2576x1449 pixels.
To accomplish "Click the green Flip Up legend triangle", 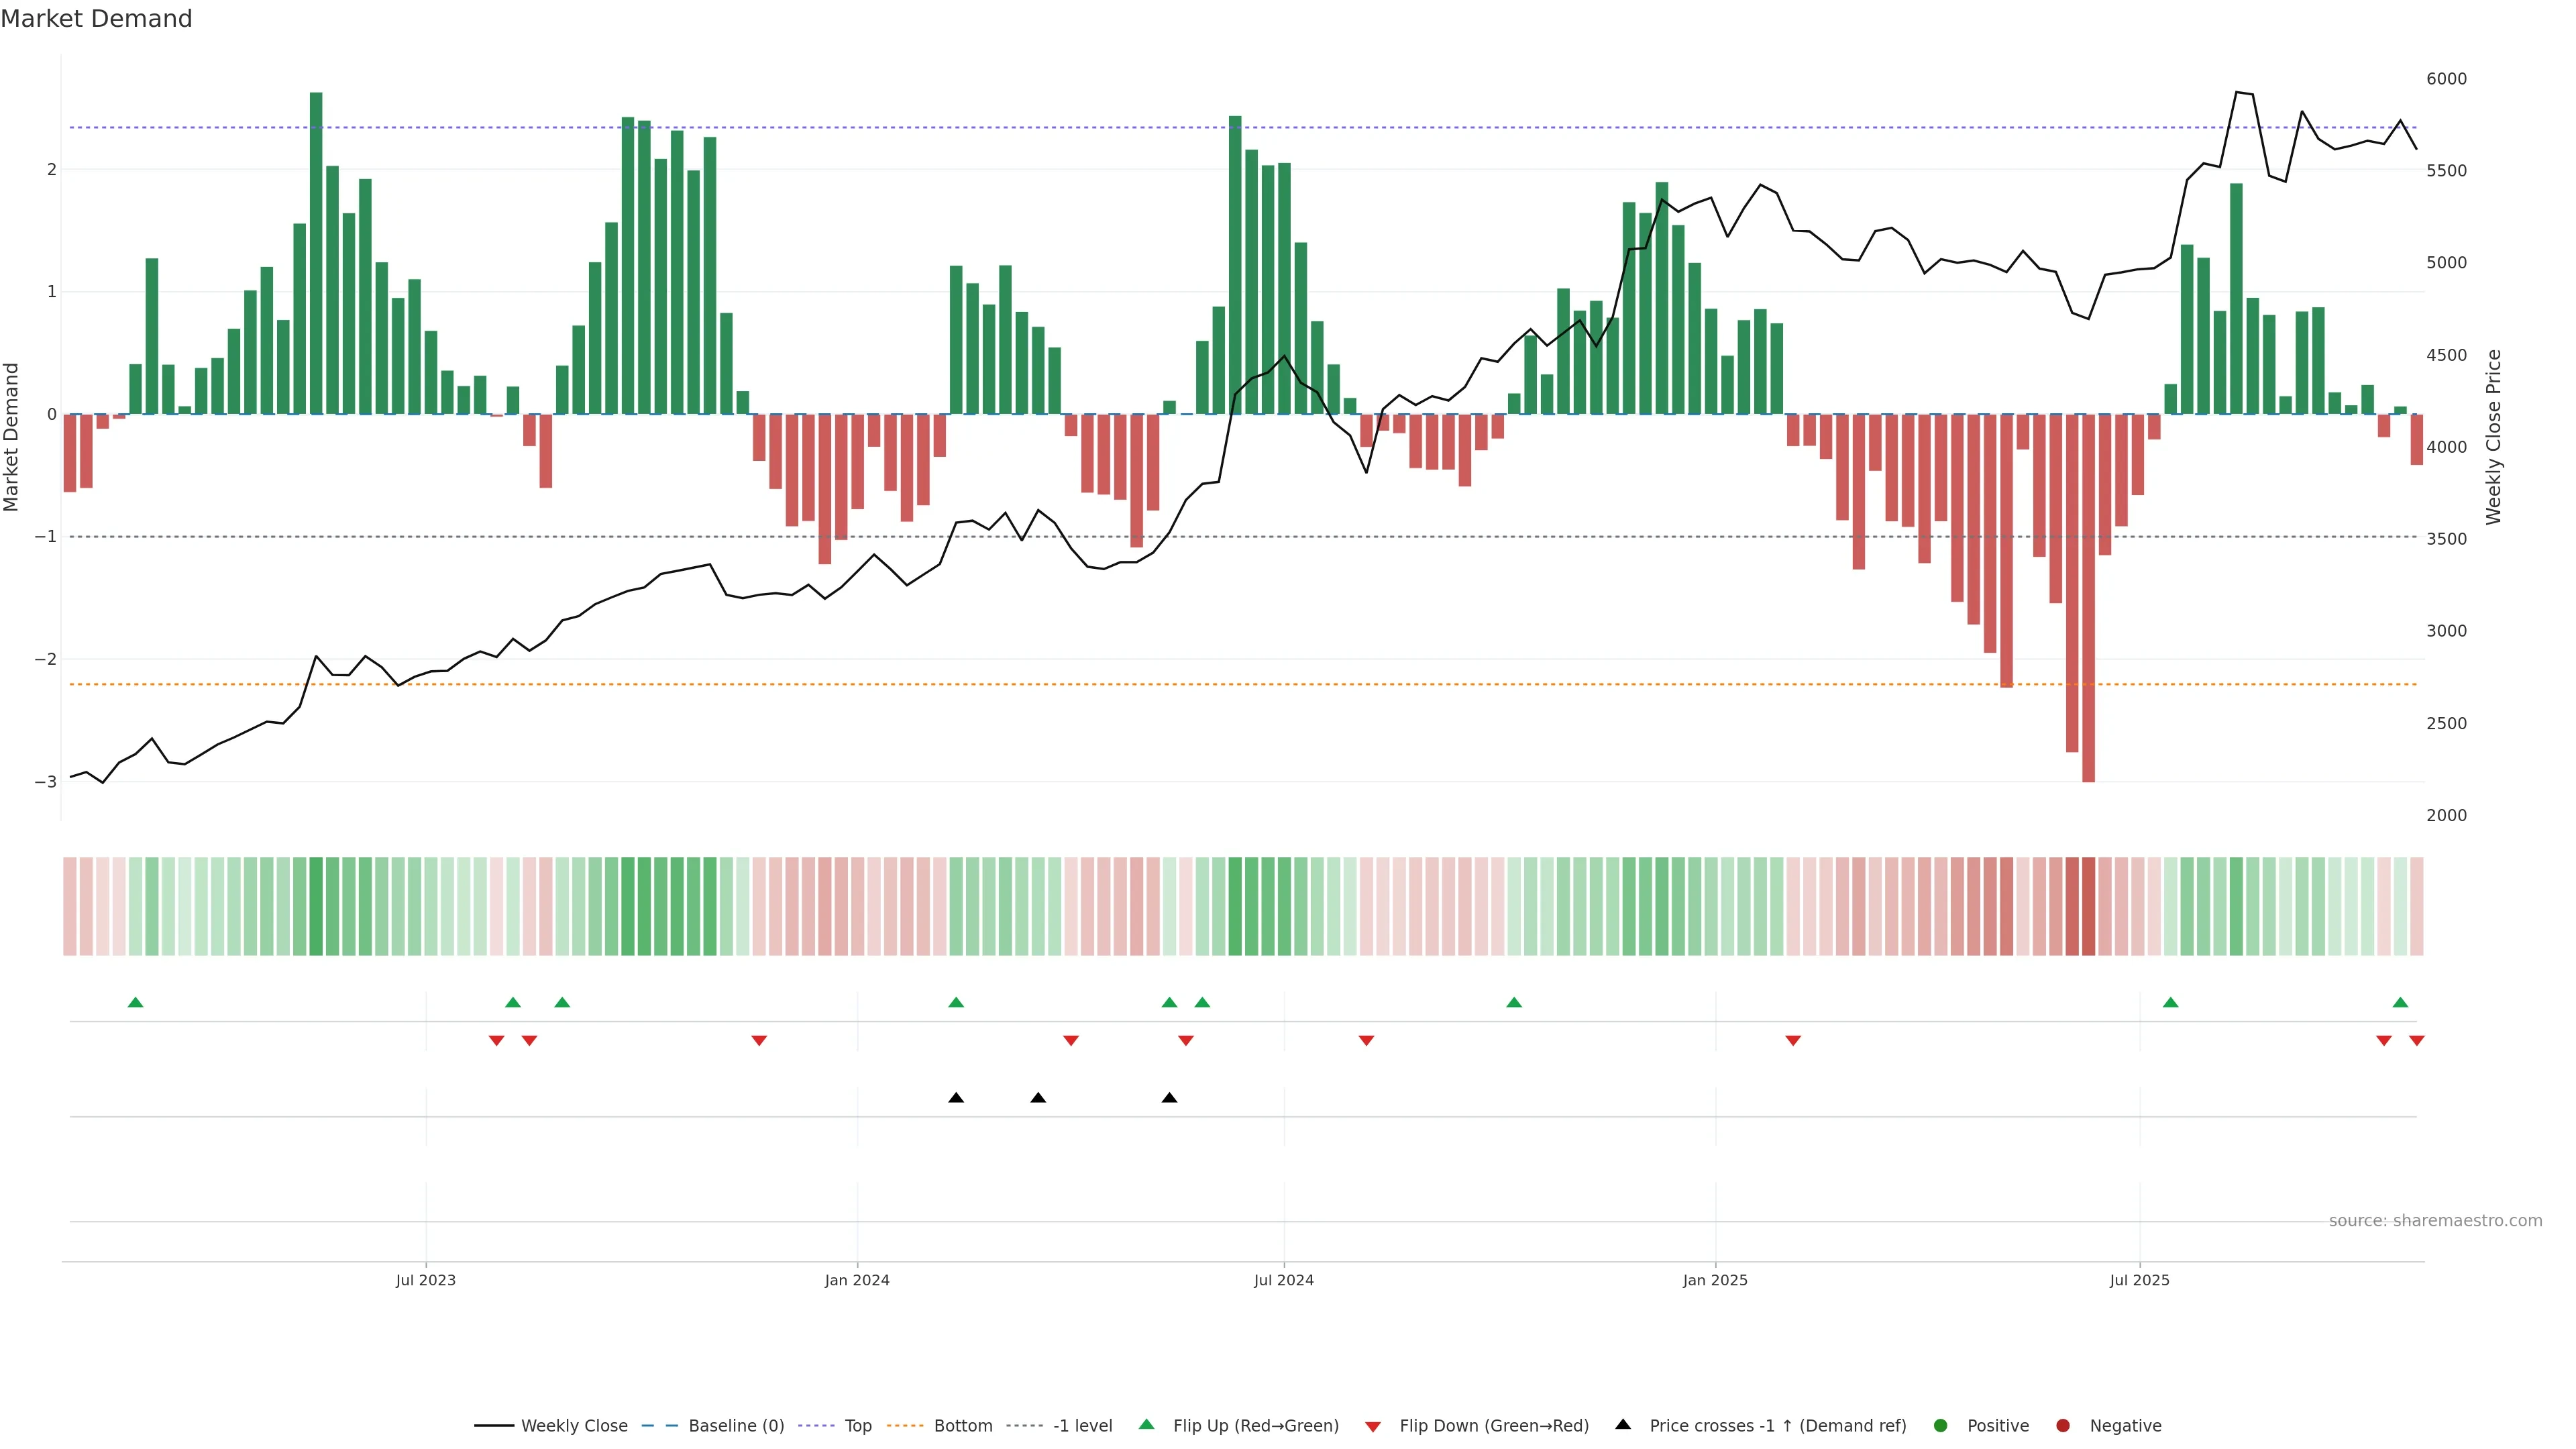I will (1146, 1424).
